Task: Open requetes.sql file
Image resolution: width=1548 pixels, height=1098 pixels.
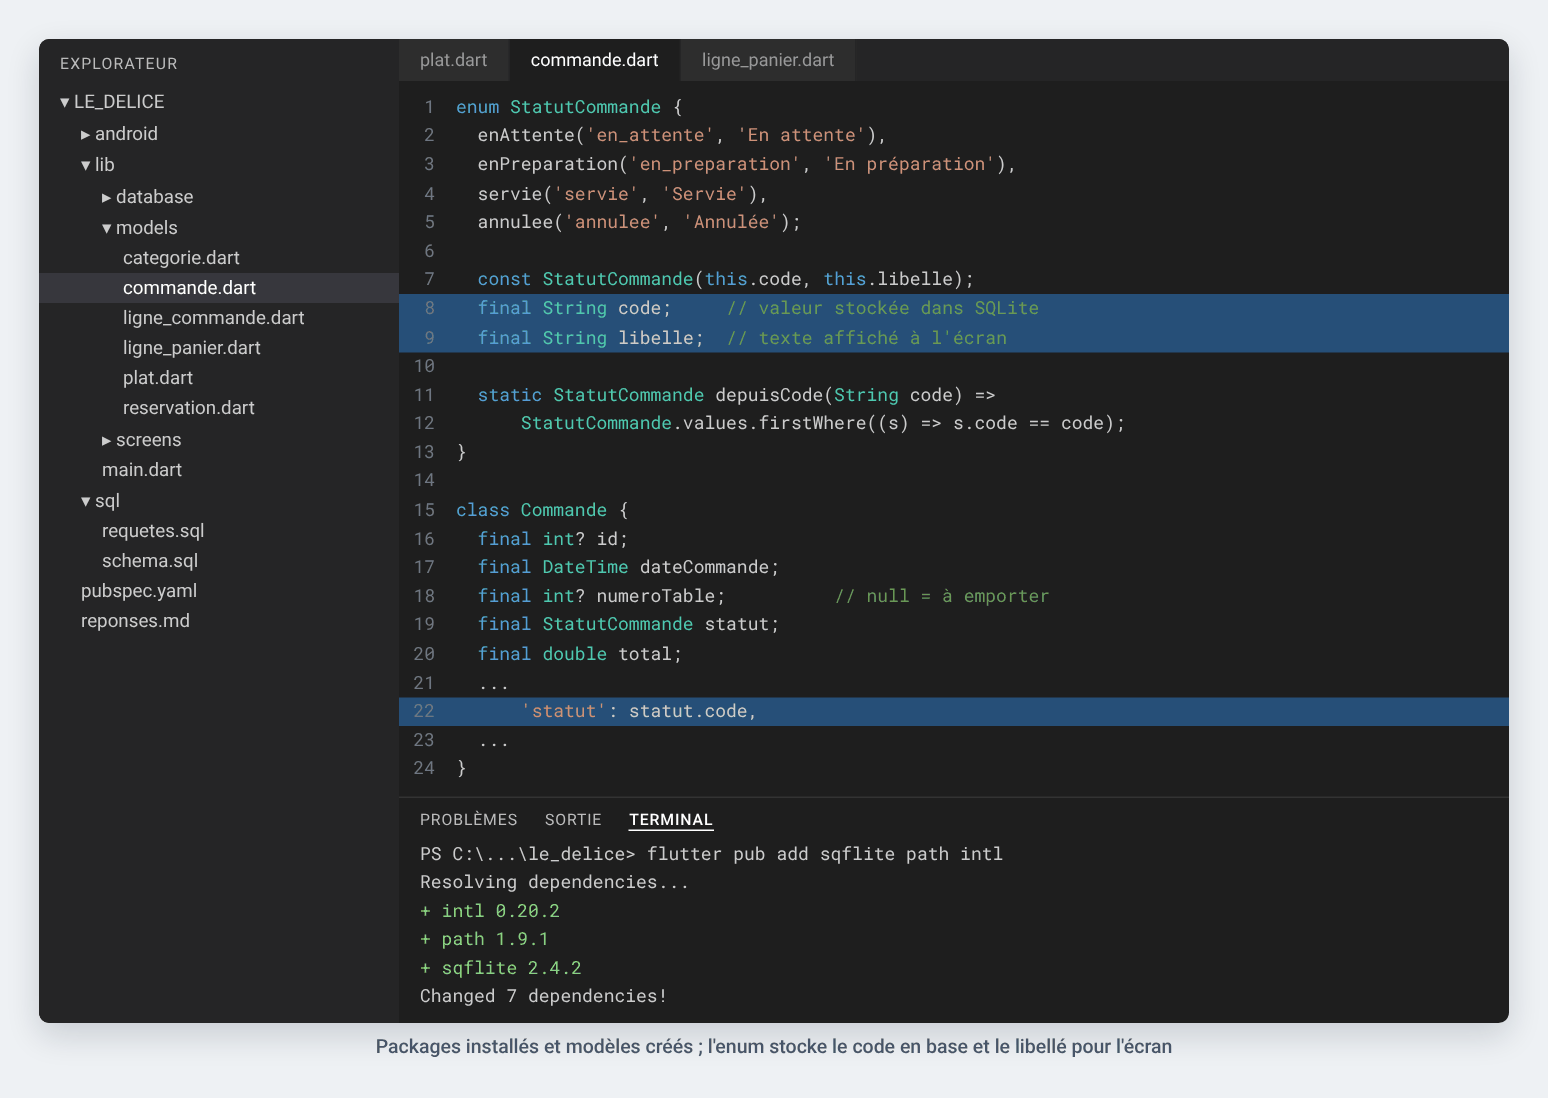Action: pyautogui.click(x=219, y=531)
